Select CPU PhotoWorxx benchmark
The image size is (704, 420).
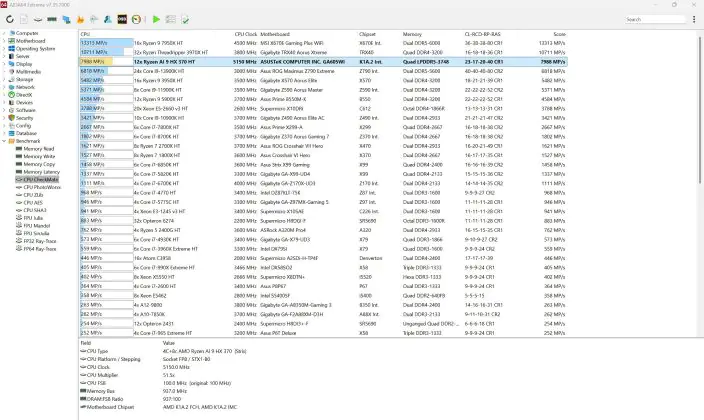[42, 187]
